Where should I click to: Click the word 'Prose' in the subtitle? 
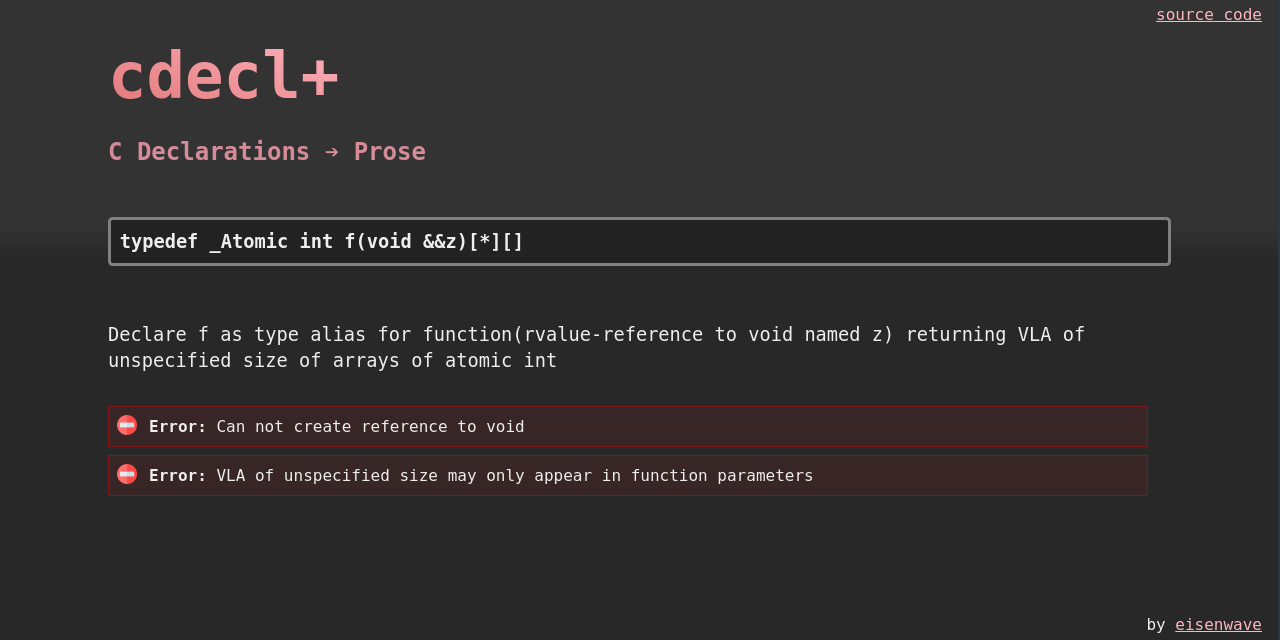point(389,152)
